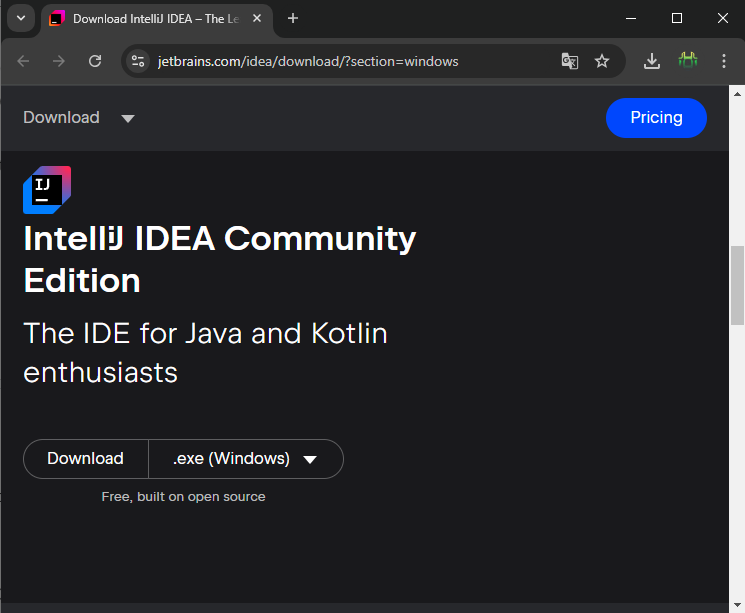Open the .exe (Windows) installer type dropdown
Viewport: 745px width, 613px height.
coord(246,459)
